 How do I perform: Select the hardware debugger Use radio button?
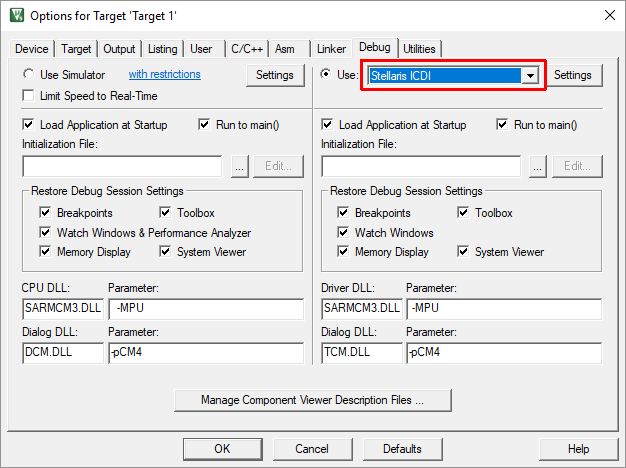tap(326, 74)
